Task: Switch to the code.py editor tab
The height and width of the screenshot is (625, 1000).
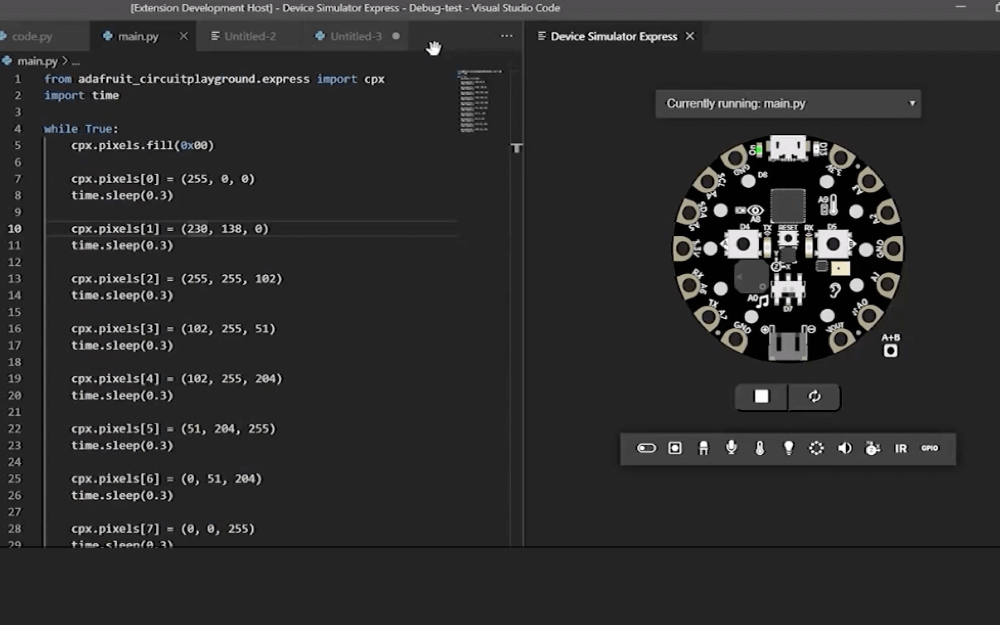Action: click(x=32, y=36)
